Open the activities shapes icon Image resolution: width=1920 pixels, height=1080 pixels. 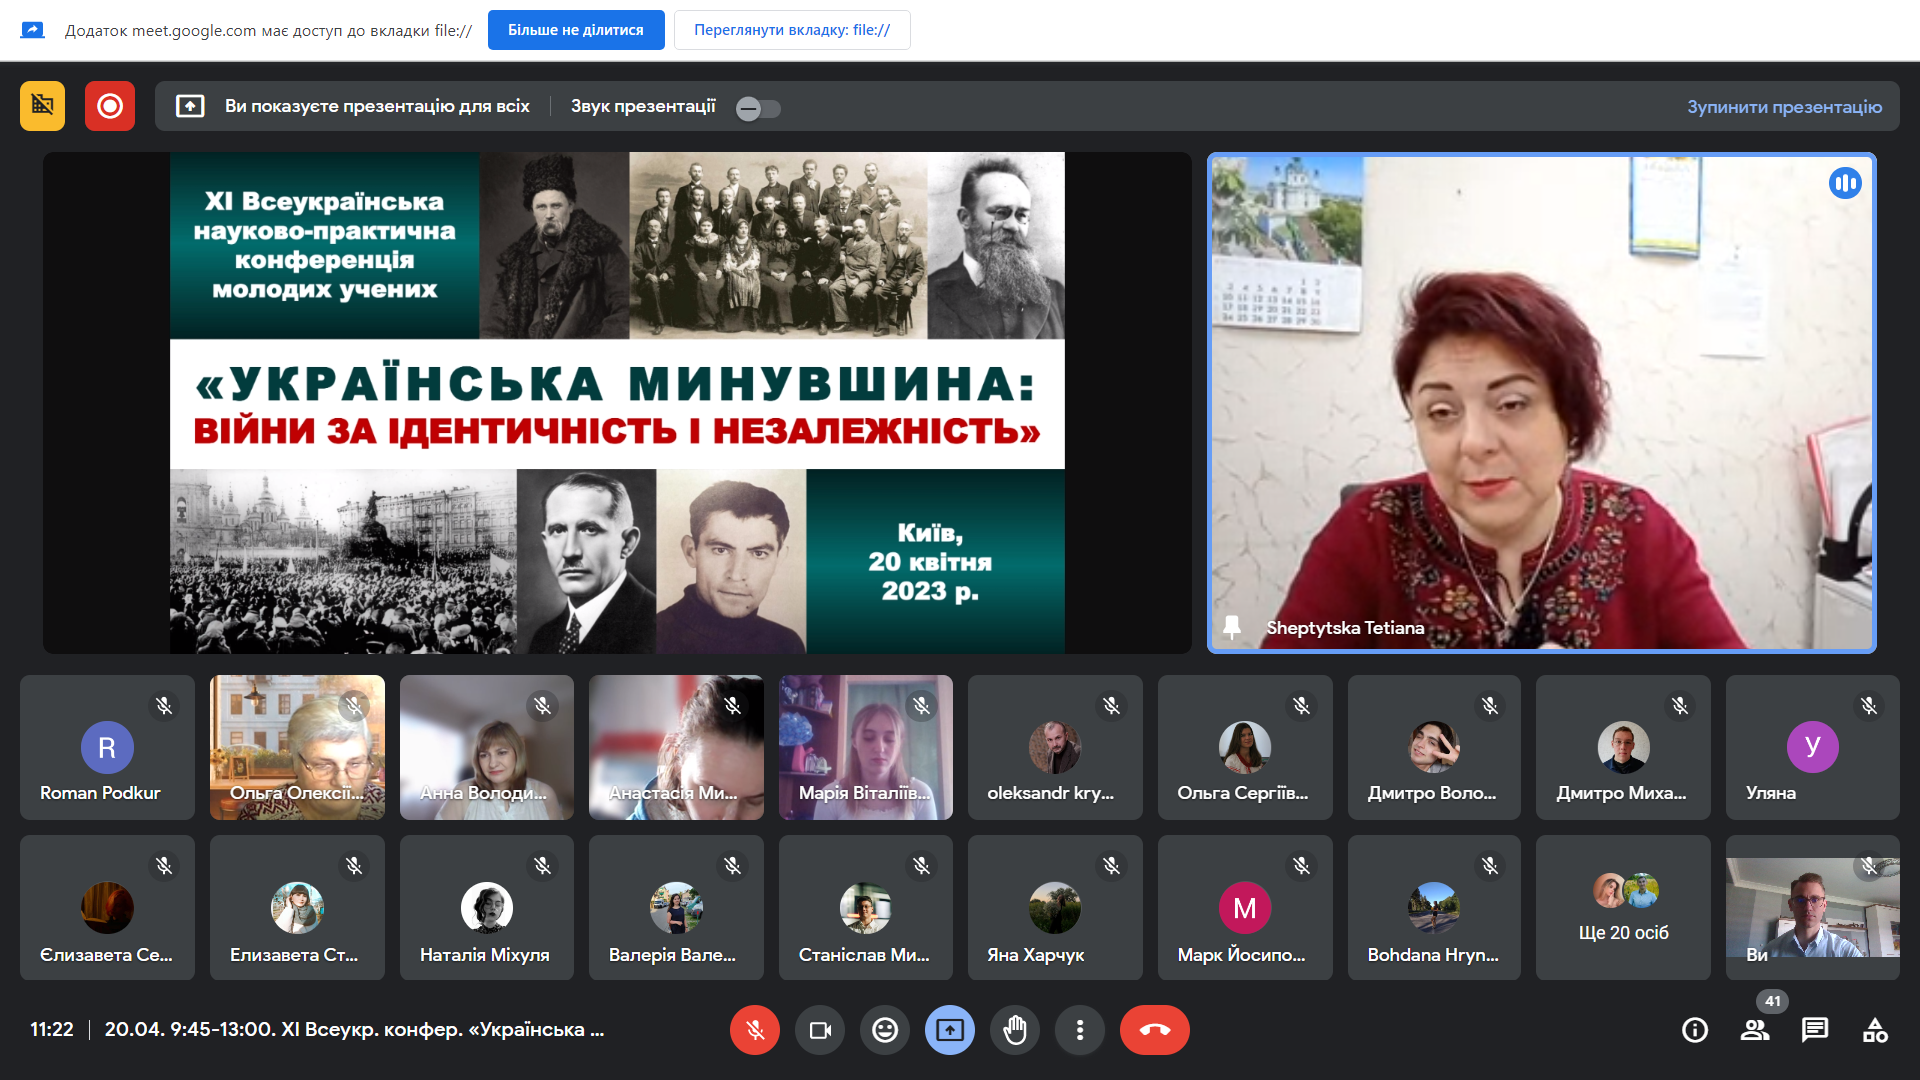pos(1875,1030)
